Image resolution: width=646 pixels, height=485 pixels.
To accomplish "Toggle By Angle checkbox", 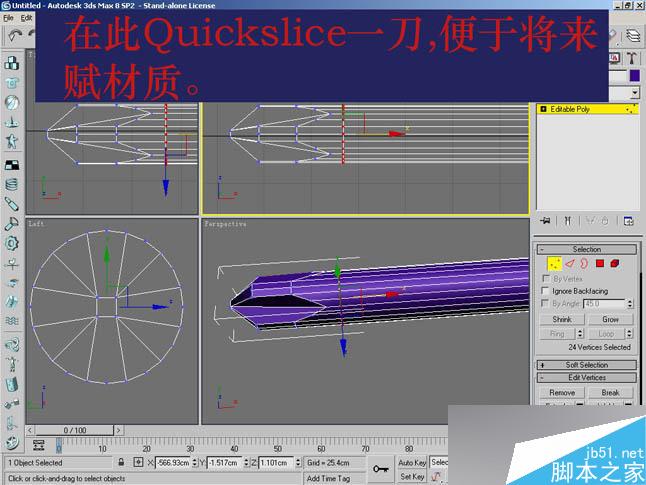I will click(545, 303).
